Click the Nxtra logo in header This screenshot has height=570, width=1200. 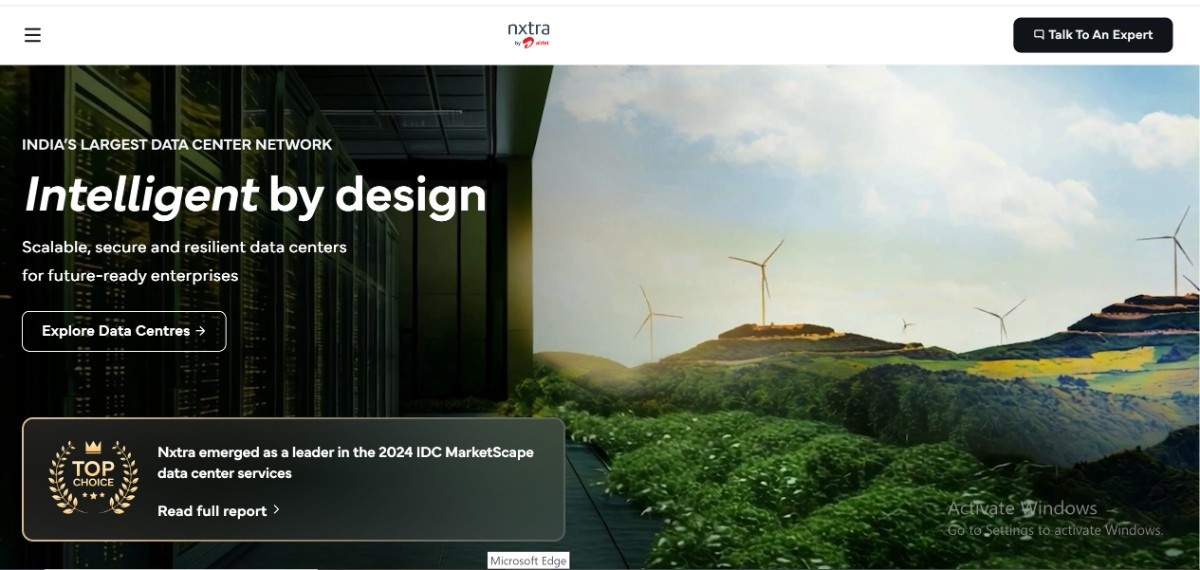pyautogui.click(x=528, y=30)
